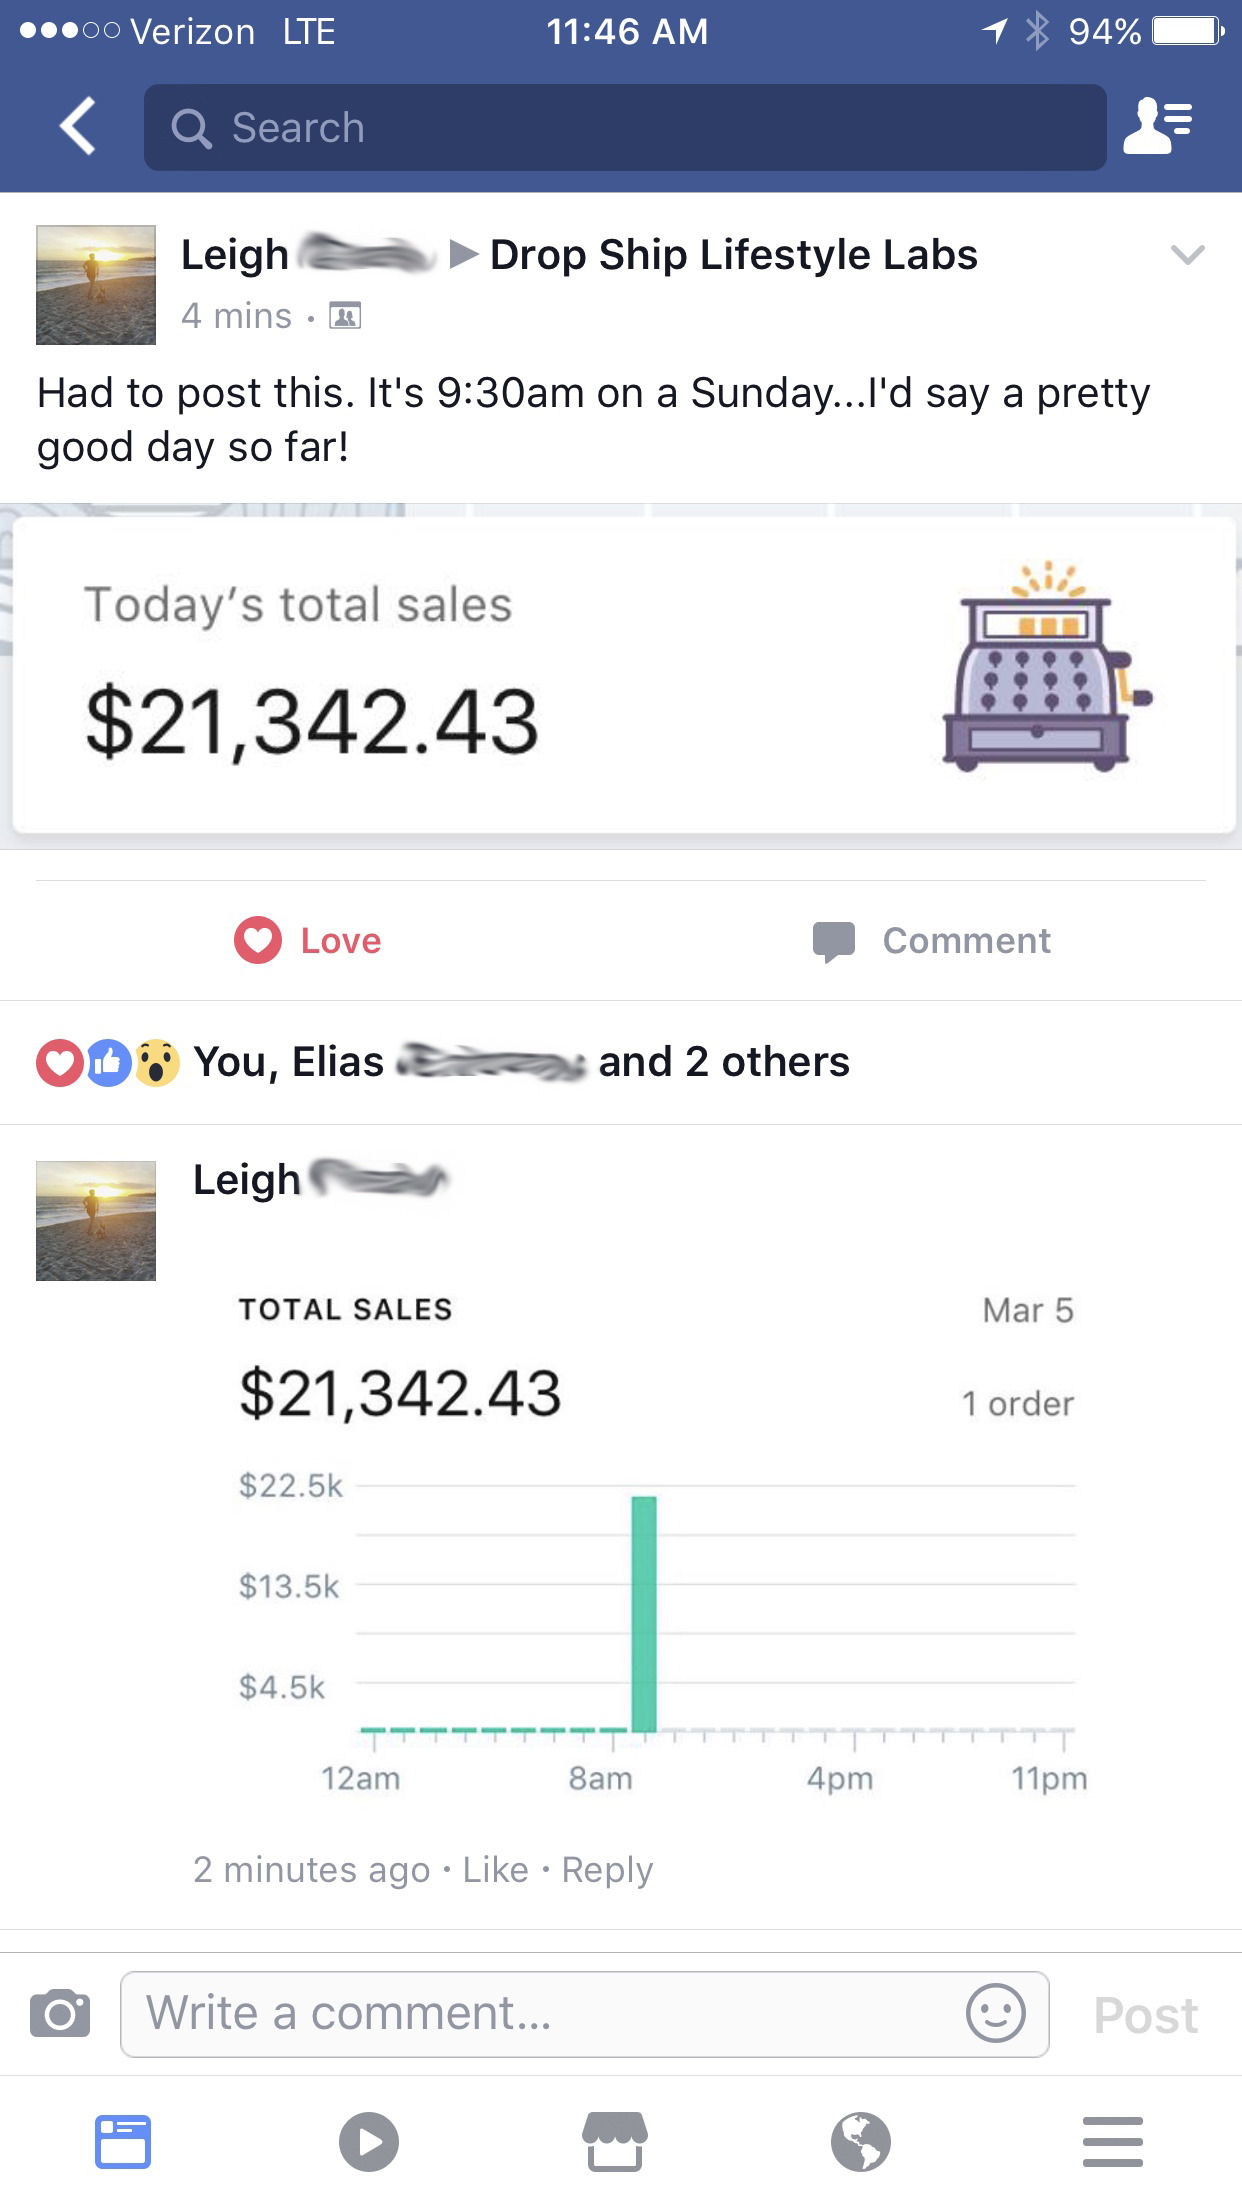Open the Drop Ship Lifestyle Labs group
This screenshot has height=2208, width=1242.
coord(733,255)
